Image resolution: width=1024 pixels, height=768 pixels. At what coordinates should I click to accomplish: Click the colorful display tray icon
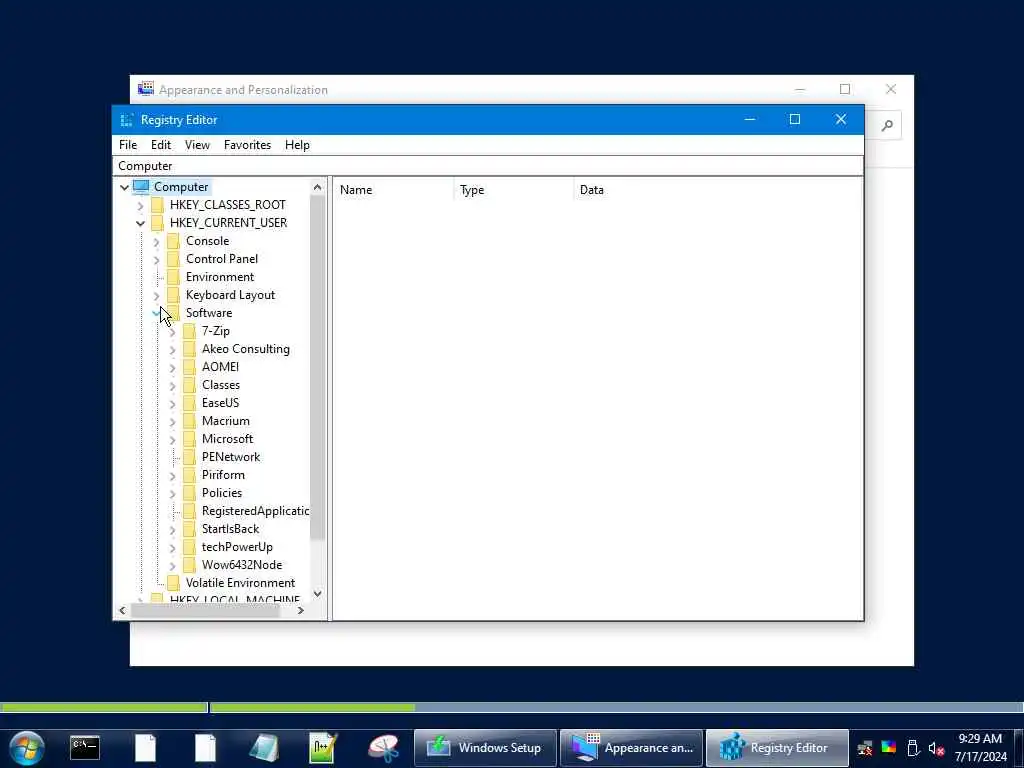[x=889, y=748]
